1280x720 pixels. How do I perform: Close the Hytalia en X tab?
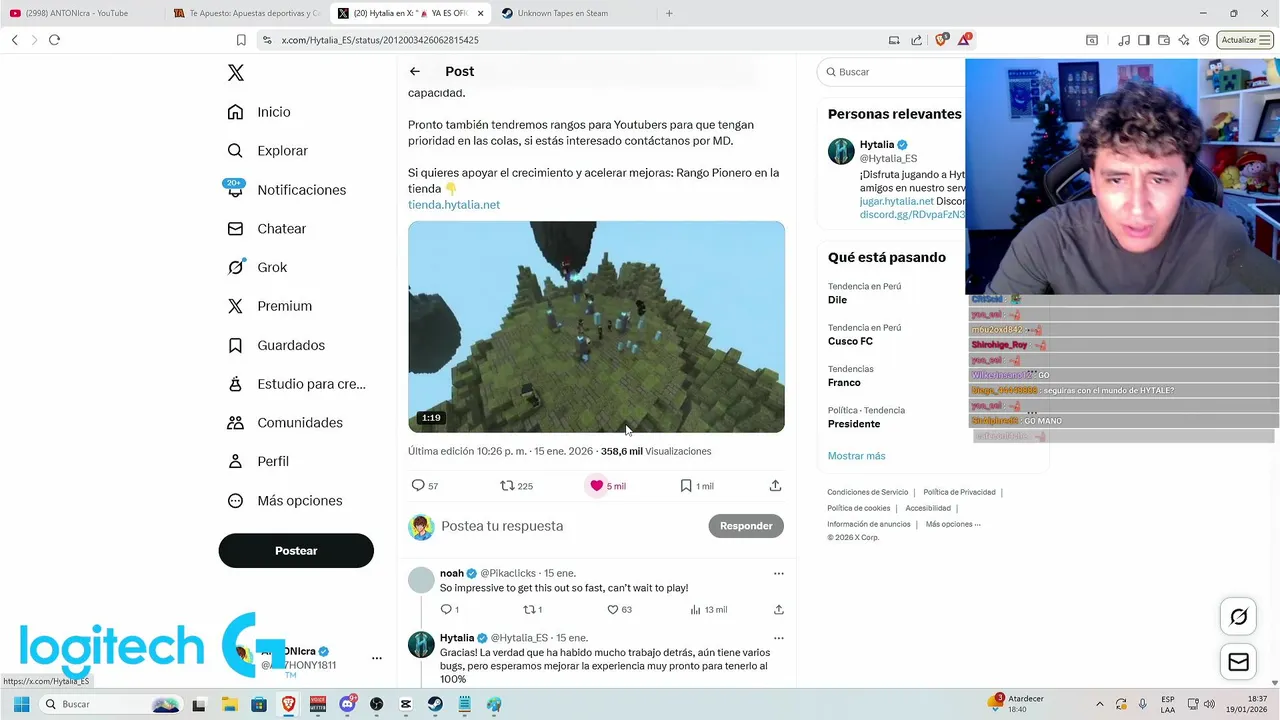coord(480,13)
